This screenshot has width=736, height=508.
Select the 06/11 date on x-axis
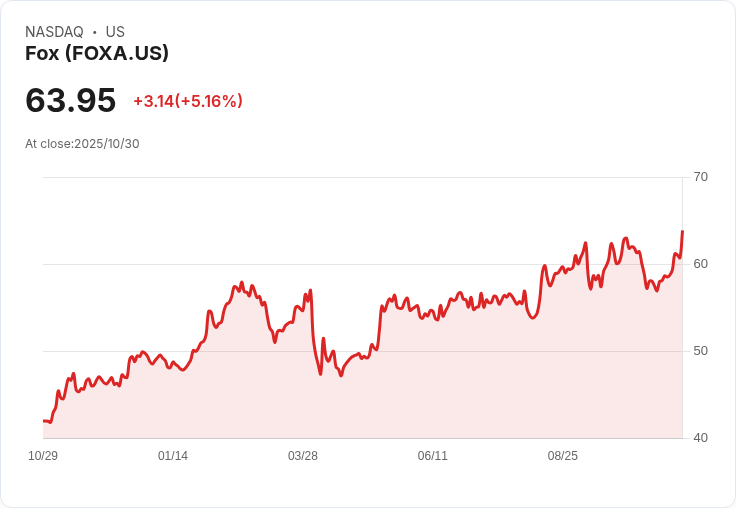[x=433, y=456]
